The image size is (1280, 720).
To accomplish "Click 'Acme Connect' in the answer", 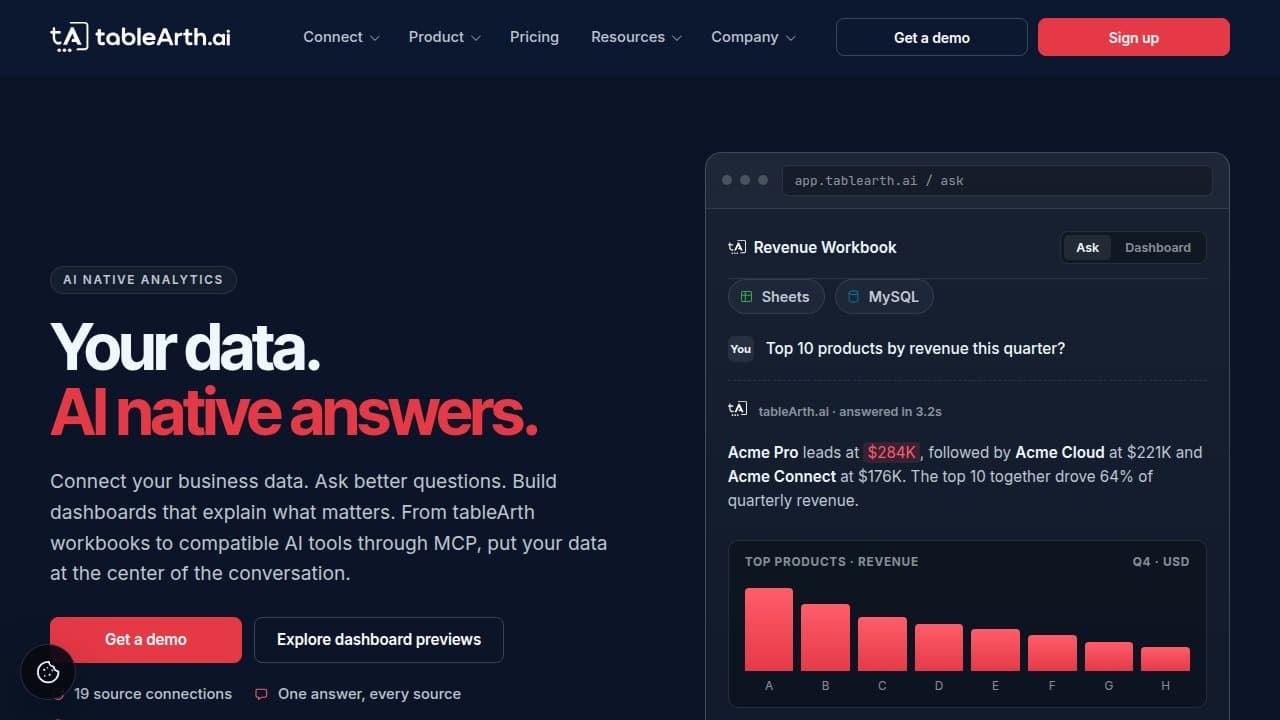I will click(x=782, y=476).
